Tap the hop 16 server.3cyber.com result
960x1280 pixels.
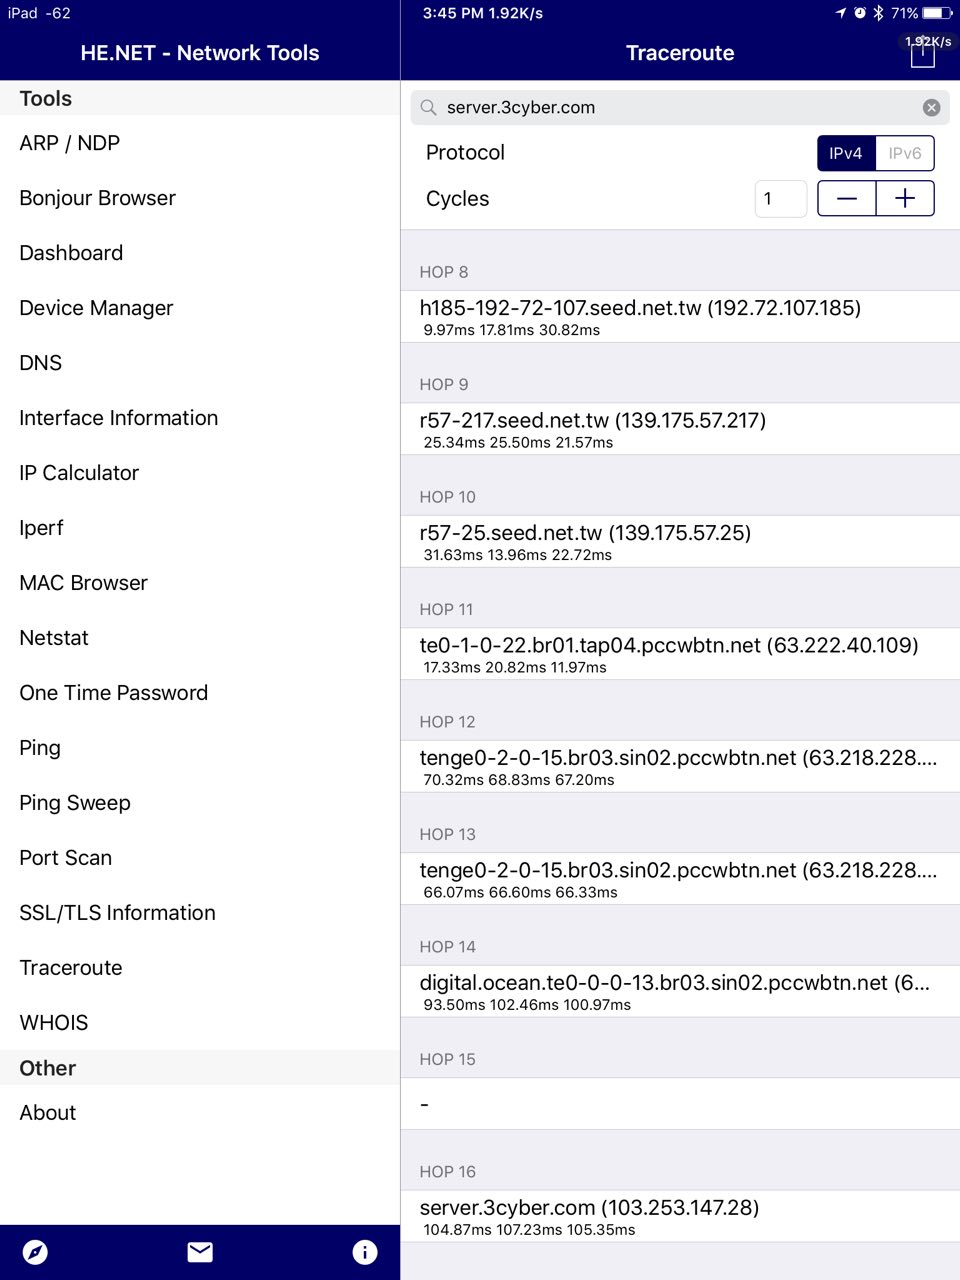pyautogui.click(x=680, y=1216)
